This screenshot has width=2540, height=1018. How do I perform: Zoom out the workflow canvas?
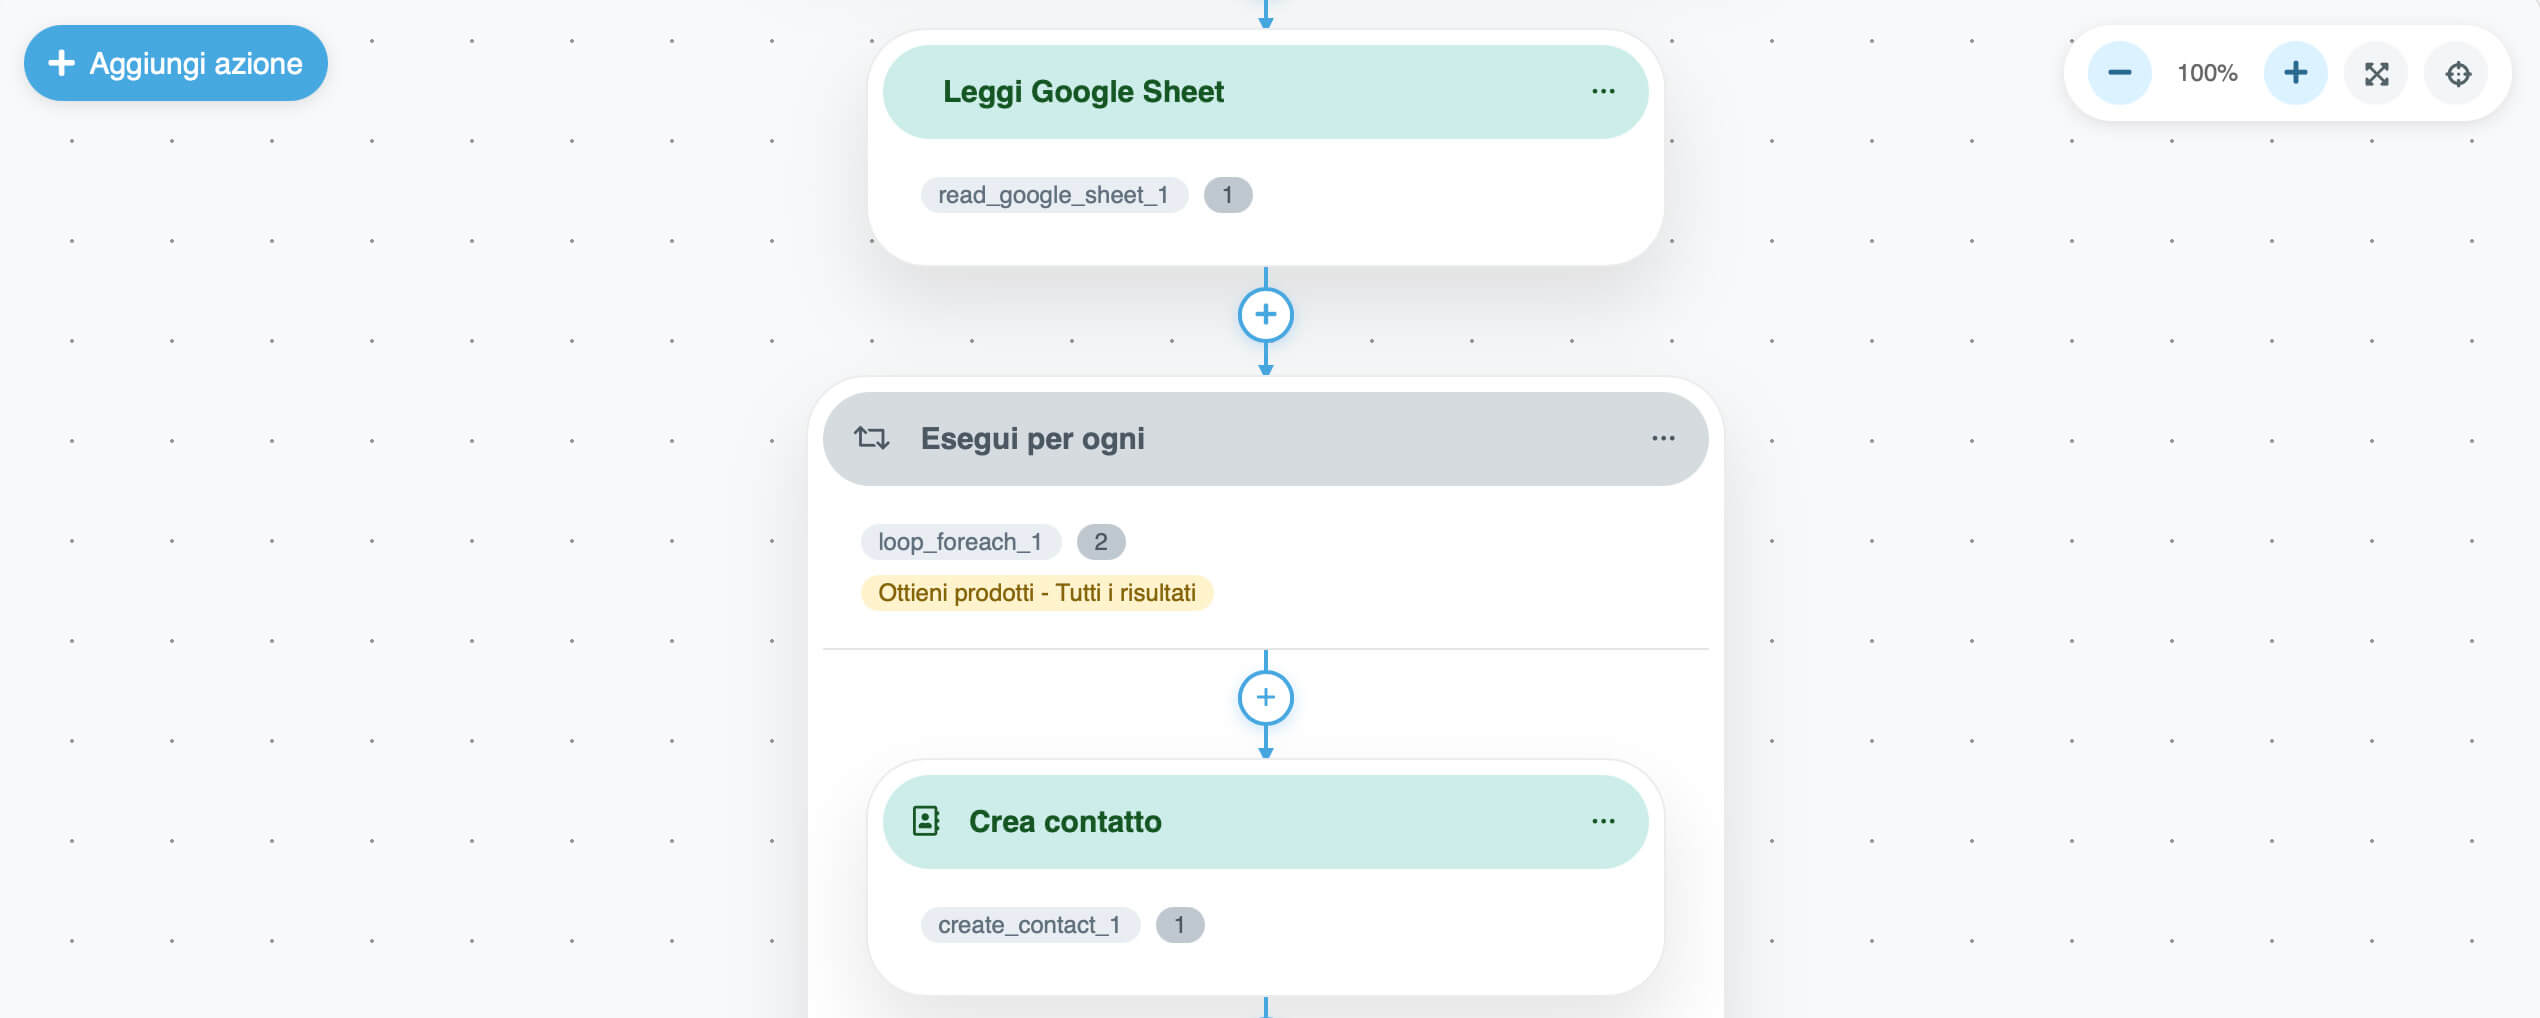pyautogui.click(x=2119, y=73)
